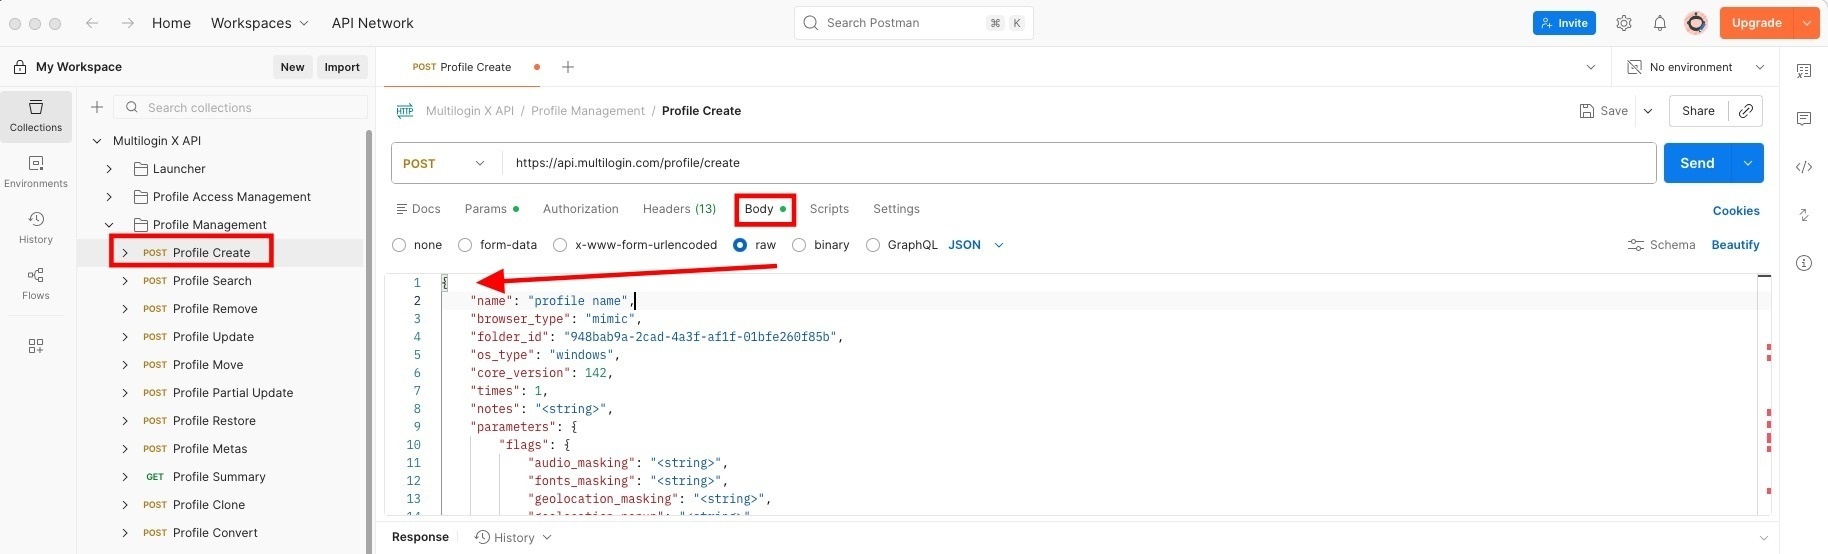Screen dimensions: 1828x554
Task: Click the Invite button
Action: pyautogui.click(x=1564, y=23)
